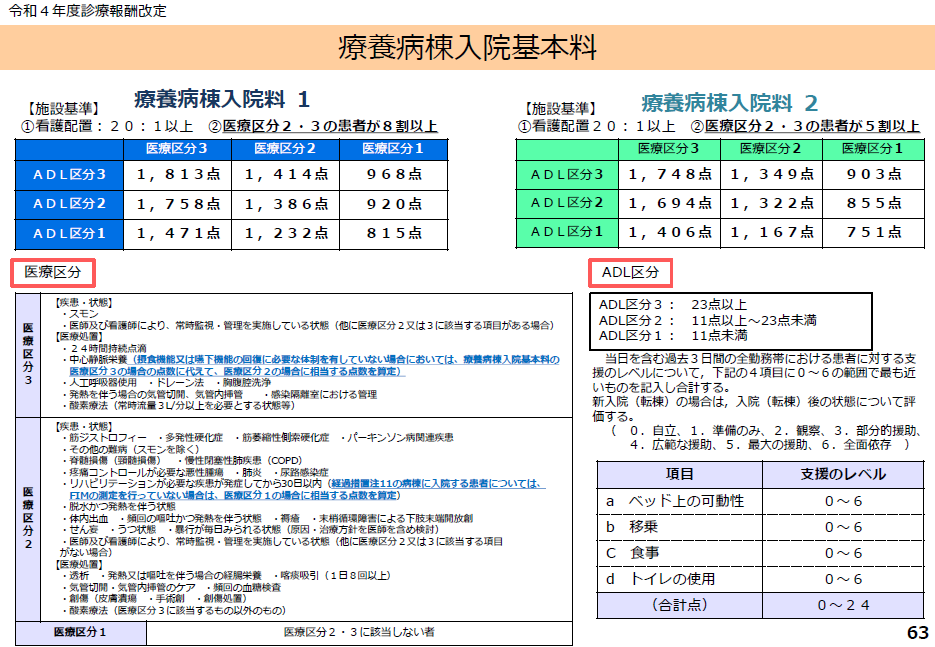The width and height of the screenshot is (935, 647).
Task: Click the トイレの使用 row
Action: [679, 579]
